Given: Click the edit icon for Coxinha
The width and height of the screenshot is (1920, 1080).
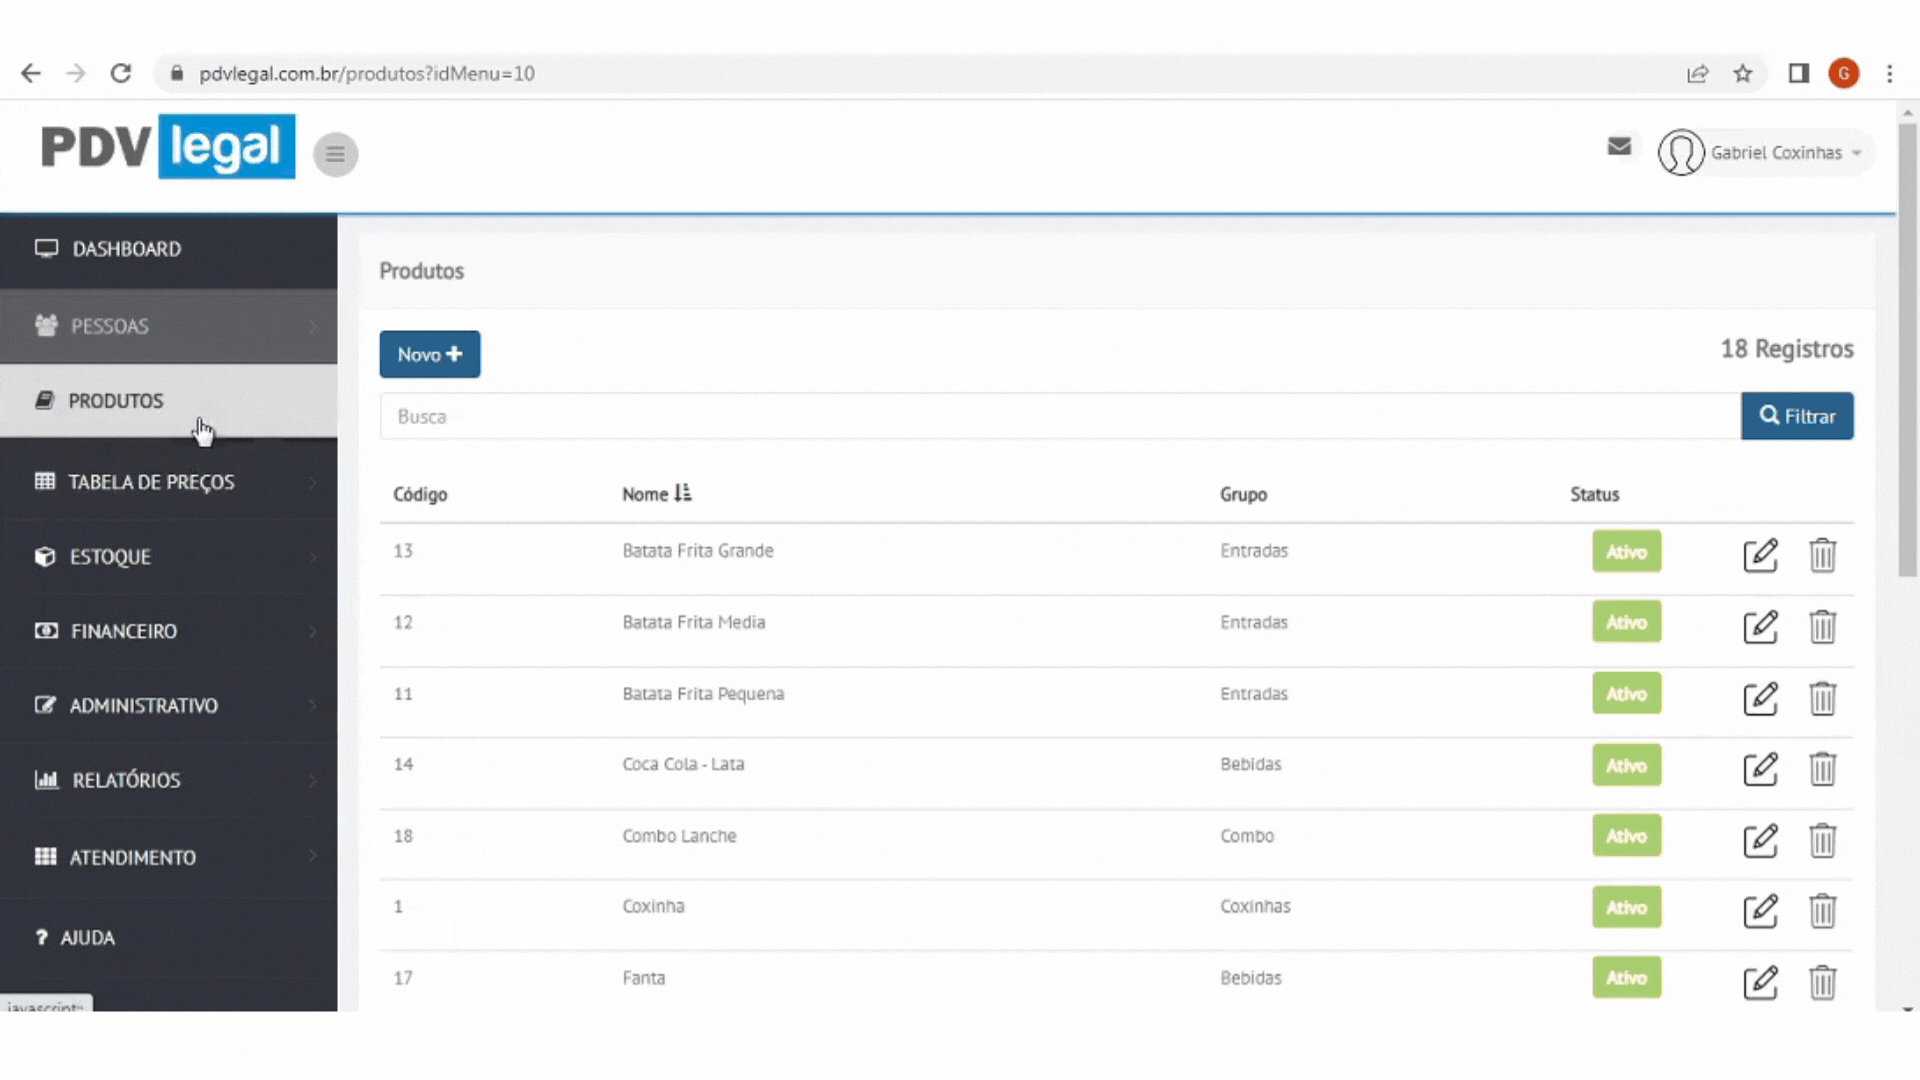Looking at the screenshot, I should [x=1760, y=911].
